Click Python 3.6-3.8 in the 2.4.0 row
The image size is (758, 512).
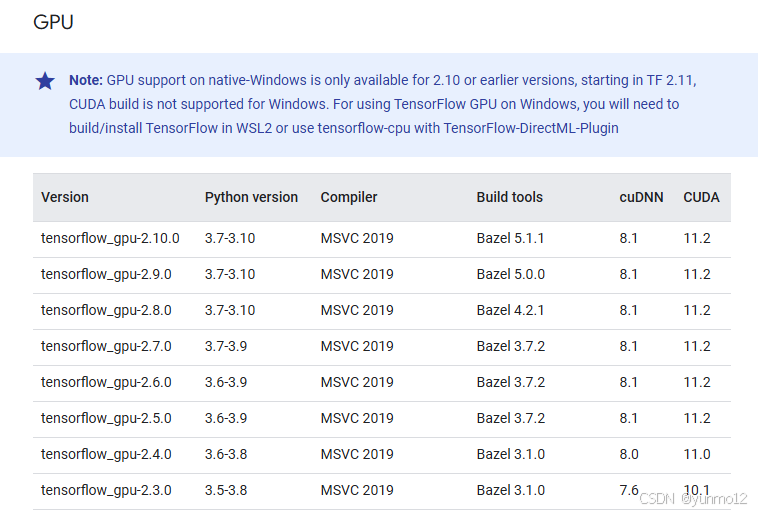[x=226, y=454]
